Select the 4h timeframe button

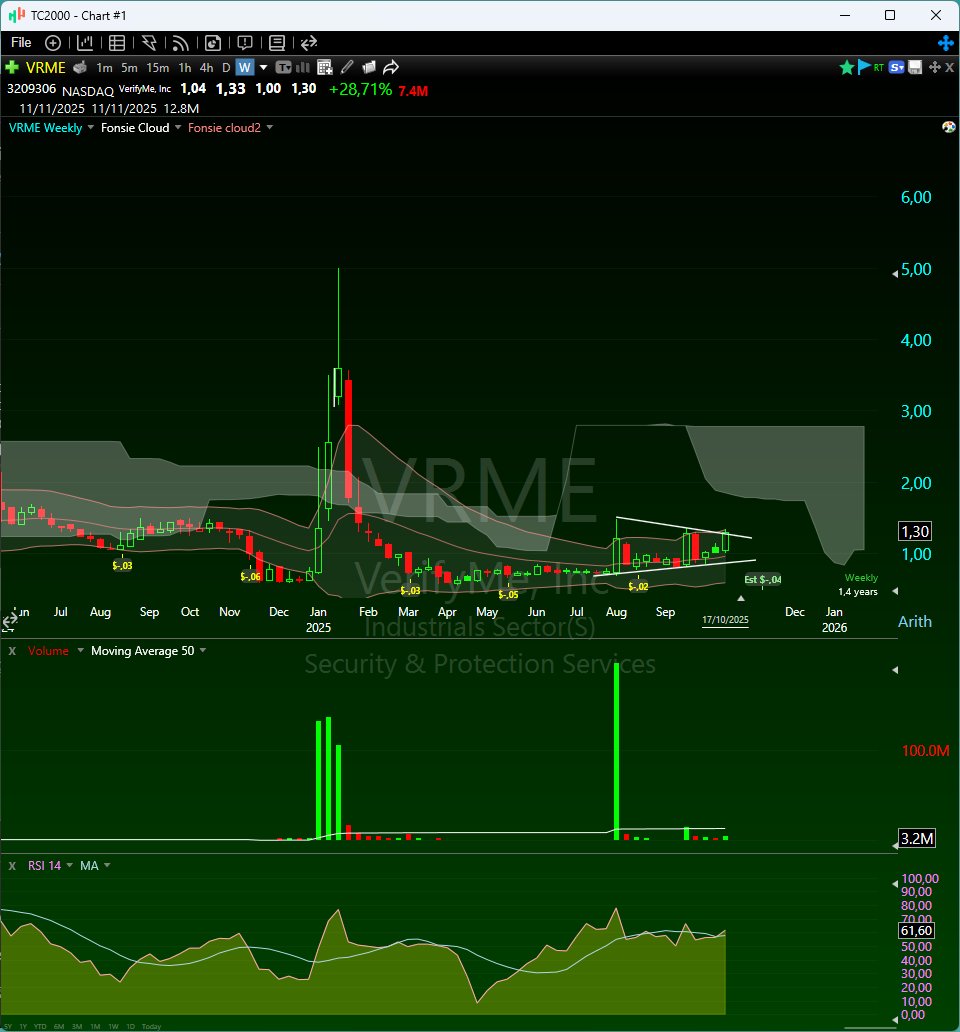pyautogui.click(x=205, y=66)
